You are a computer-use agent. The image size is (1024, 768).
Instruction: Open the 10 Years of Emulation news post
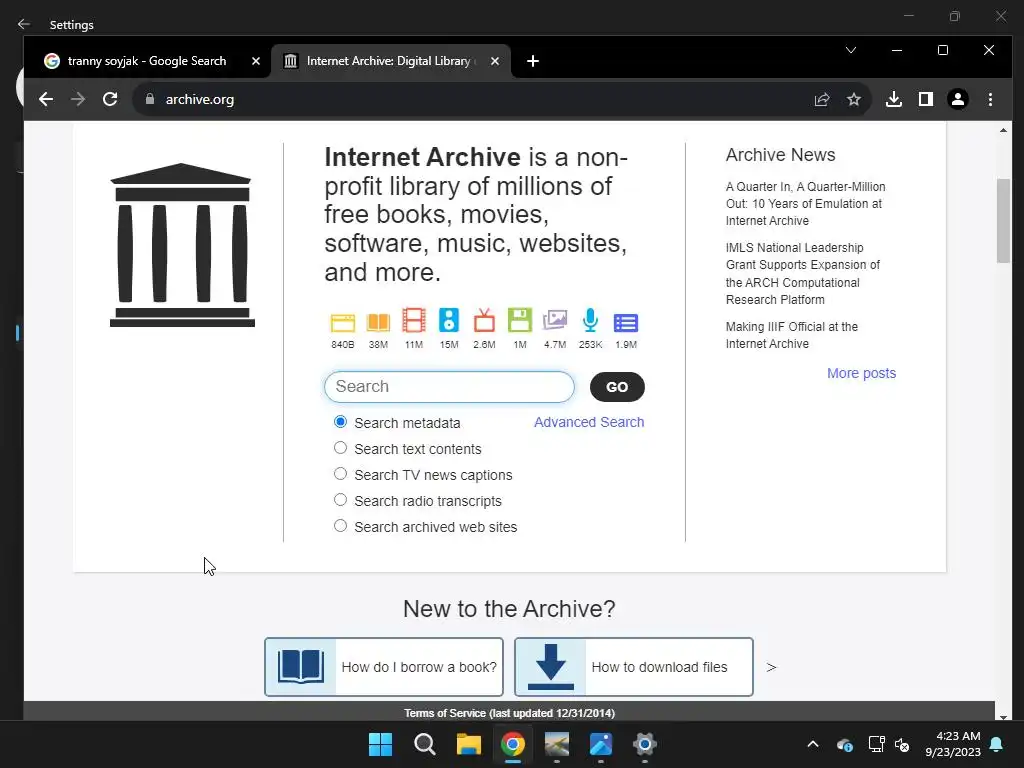point(805,204)
